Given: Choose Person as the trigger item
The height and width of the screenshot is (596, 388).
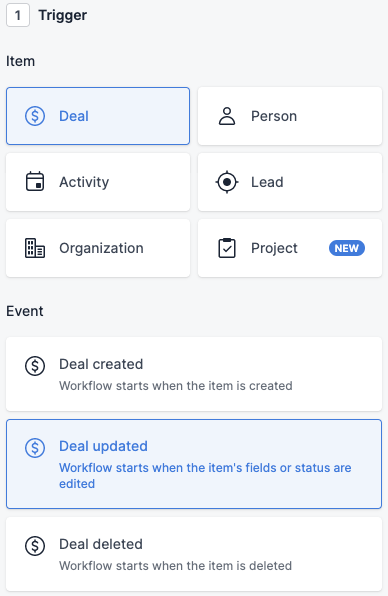Looking at the screenshot, I should pyautogui.click(x=290, y=116).
